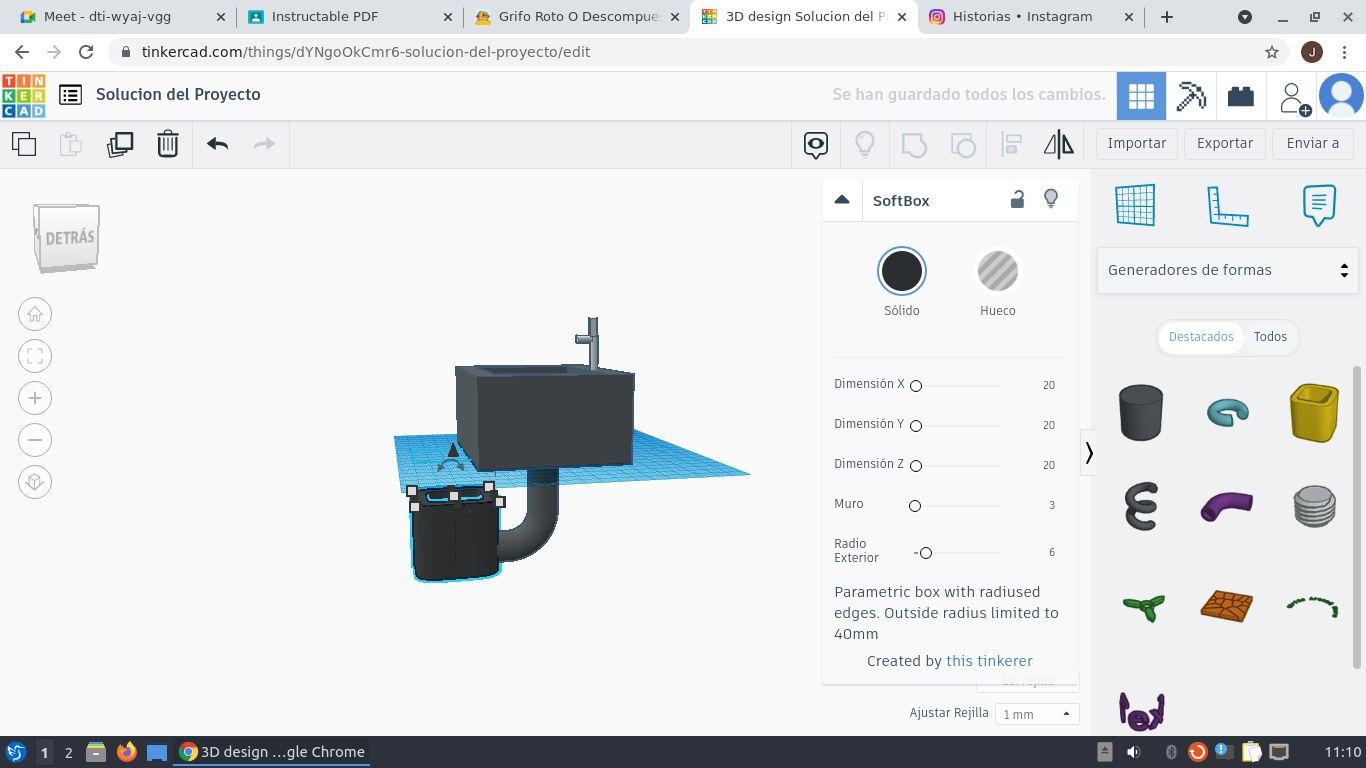Open the Blocks pickaxe mode

pos(1190,96)
